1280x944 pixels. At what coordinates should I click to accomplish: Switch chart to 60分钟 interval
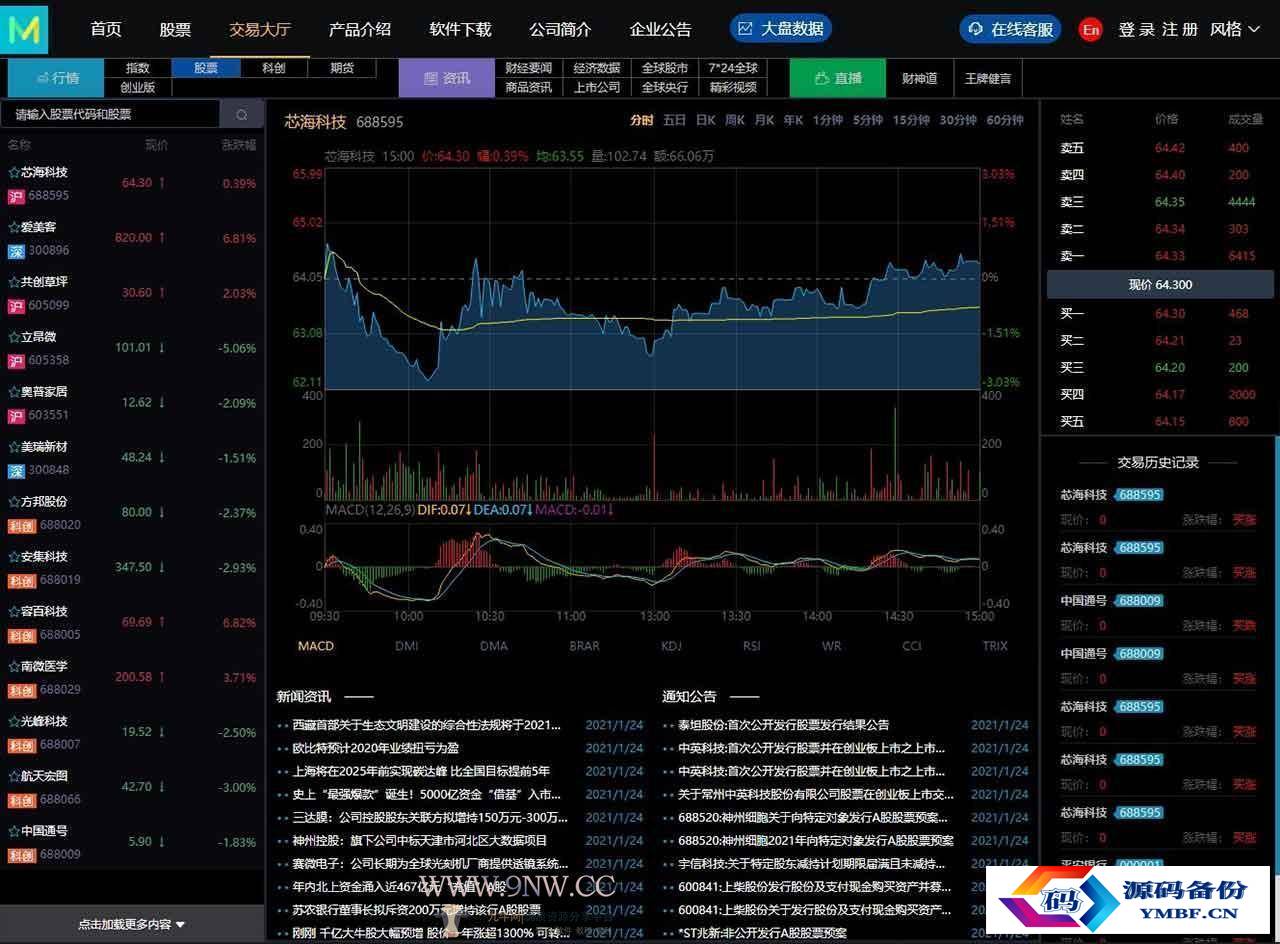click(1005, 120)
